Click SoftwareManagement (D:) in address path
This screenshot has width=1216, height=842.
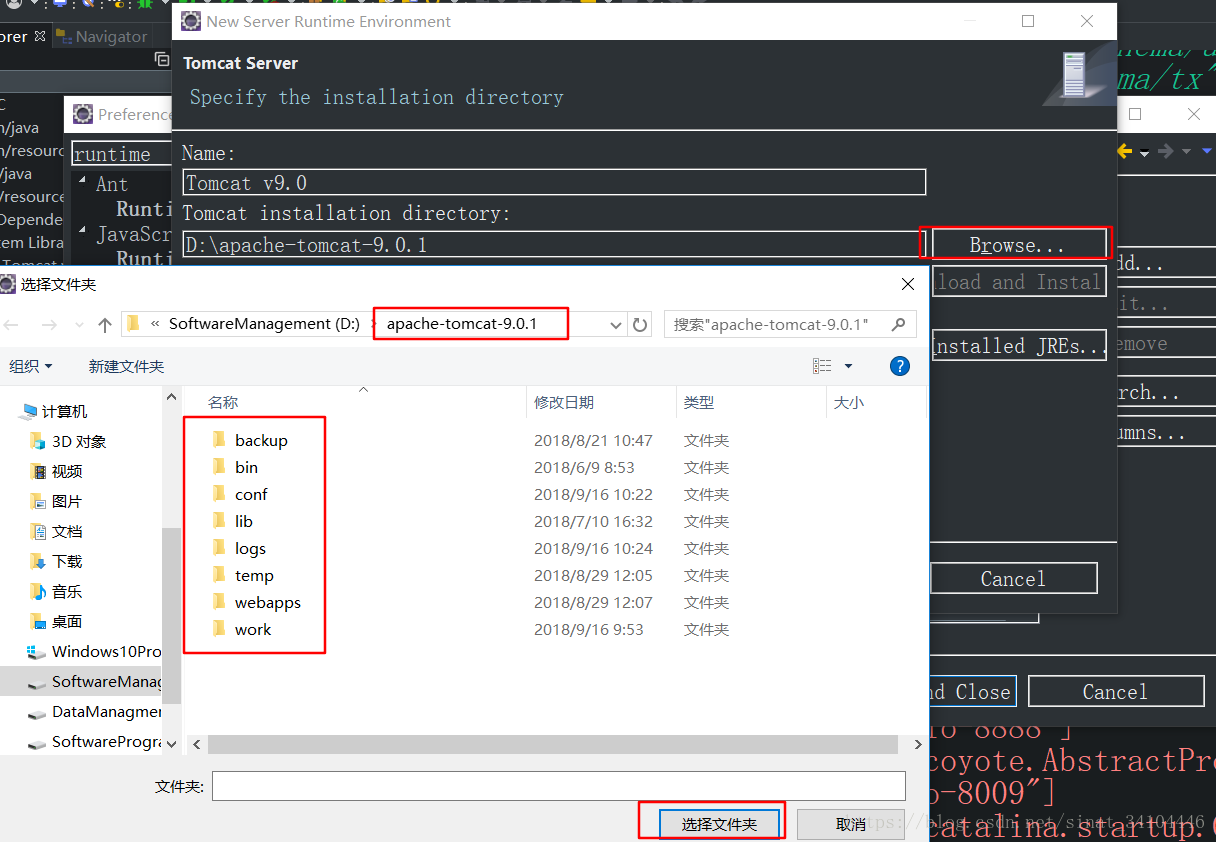264,324
